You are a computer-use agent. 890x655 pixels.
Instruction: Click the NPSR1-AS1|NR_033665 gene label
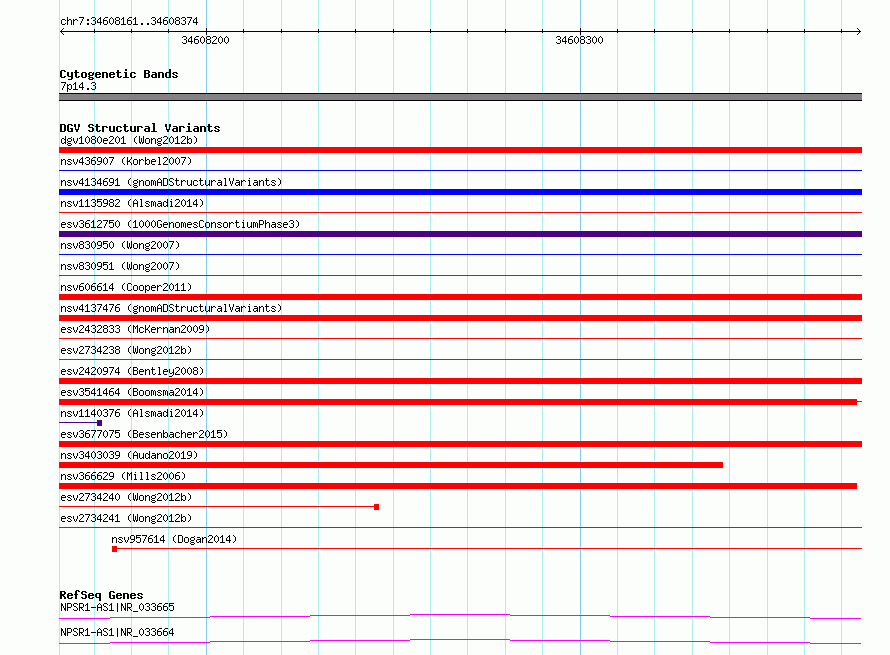(117, 607)
